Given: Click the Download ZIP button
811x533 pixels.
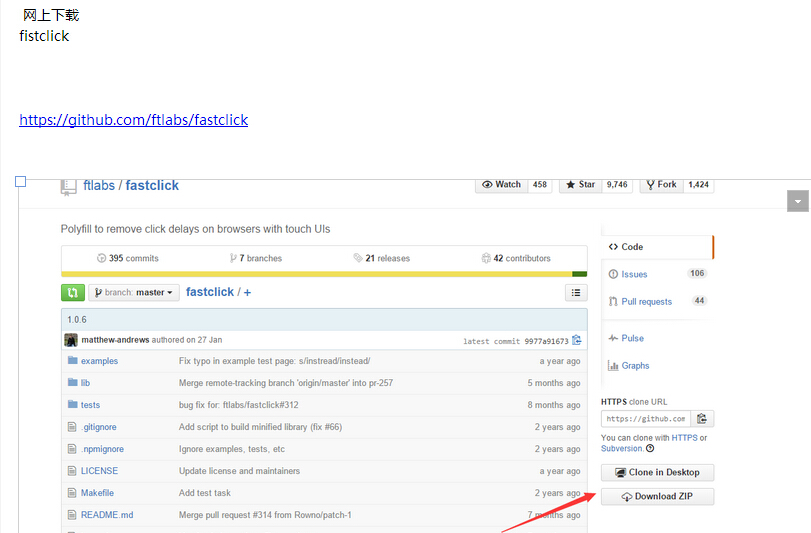Looking at the screenshot, I should click(657, 496).
